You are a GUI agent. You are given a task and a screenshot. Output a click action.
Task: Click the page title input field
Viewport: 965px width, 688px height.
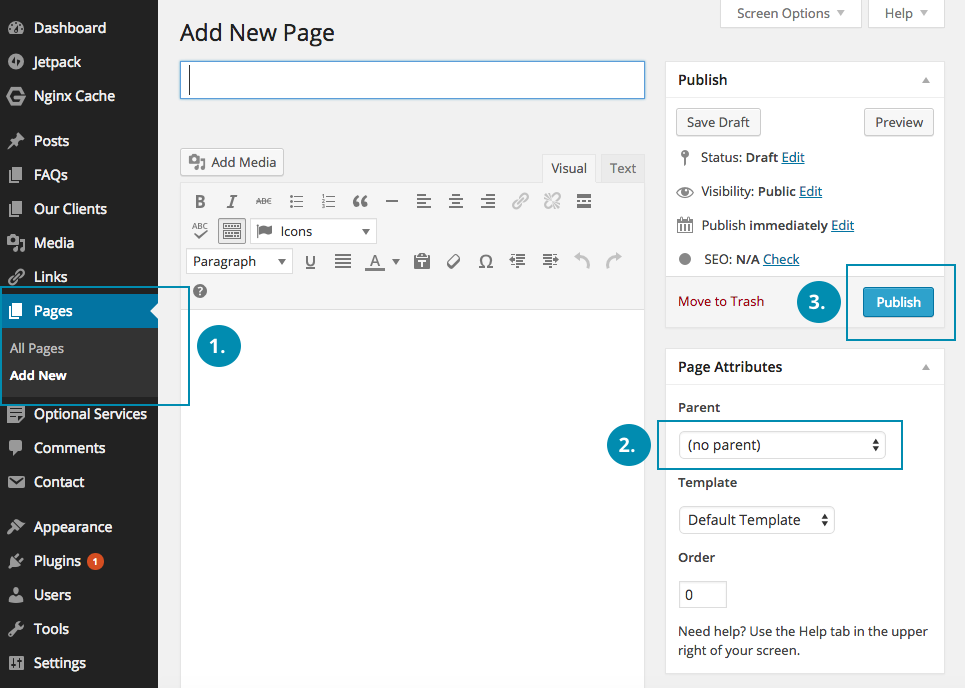pyautogui.click(x=412, y=80)
